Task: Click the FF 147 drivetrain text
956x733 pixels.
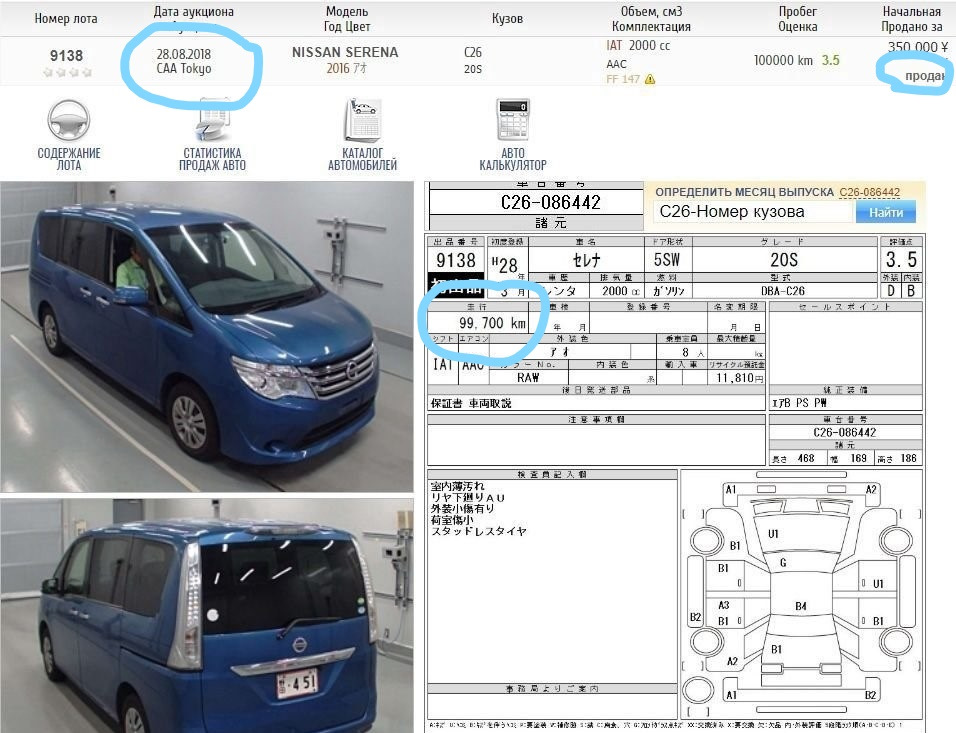Action: click(x=622, y=79)
